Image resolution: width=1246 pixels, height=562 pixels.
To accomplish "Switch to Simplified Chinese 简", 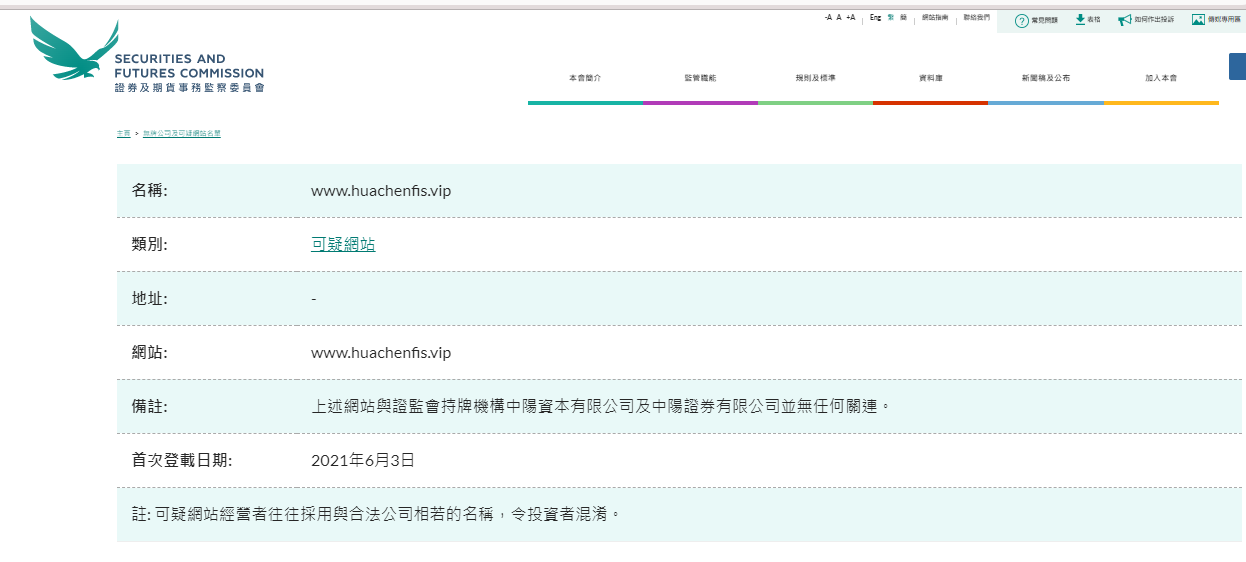I will (x=904, y=18).
